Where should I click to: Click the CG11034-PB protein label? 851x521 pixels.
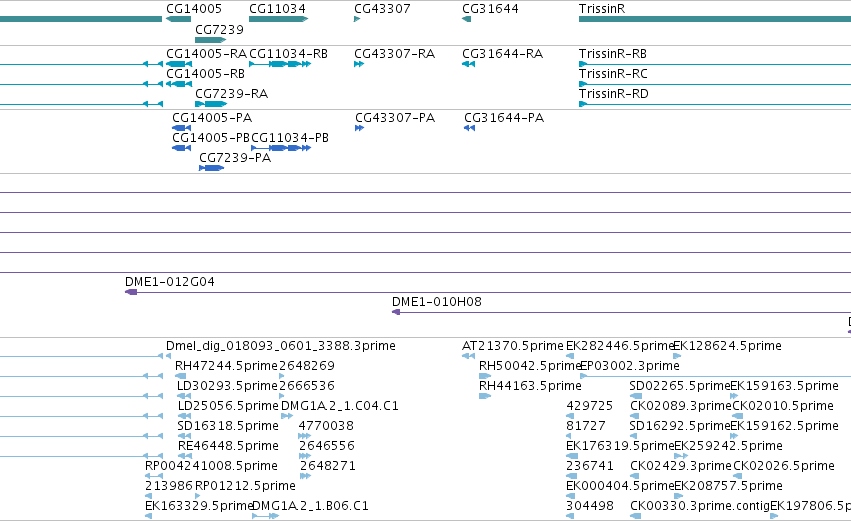point(290,138)
